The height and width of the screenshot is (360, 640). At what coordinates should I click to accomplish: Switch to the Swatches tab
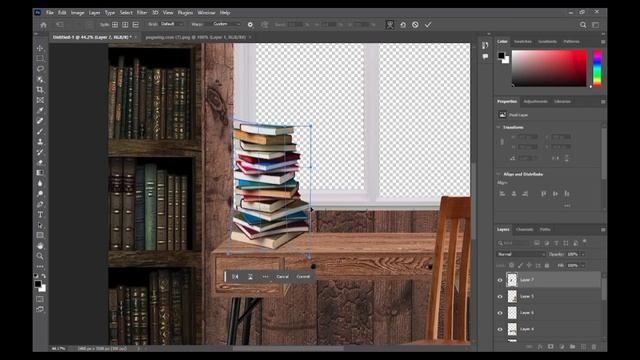pos(523,42)
